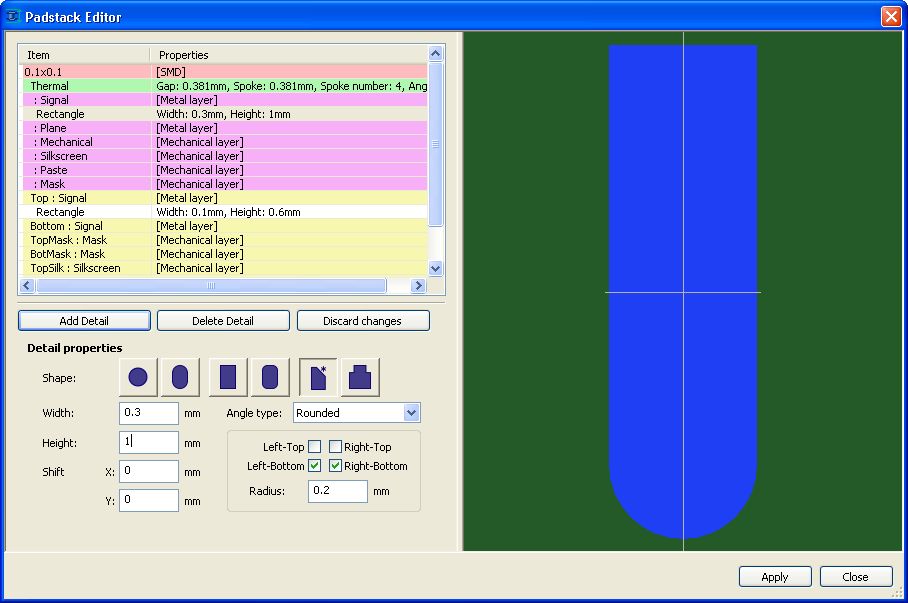This screenshot has height=603, width=908.
Task: Click the Apply button
Action: (x=775, y=577)
